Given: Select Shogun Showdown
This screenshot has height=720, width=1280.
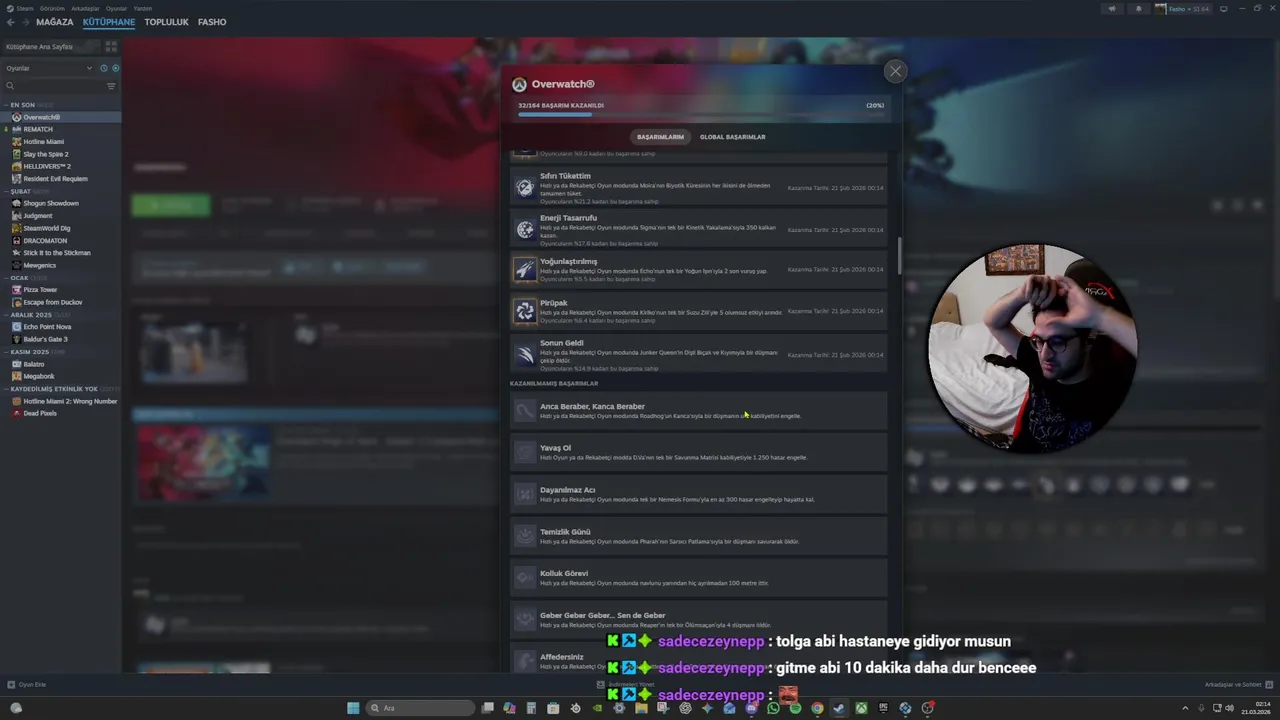Looking at the screenshot, I should [61, 203].
